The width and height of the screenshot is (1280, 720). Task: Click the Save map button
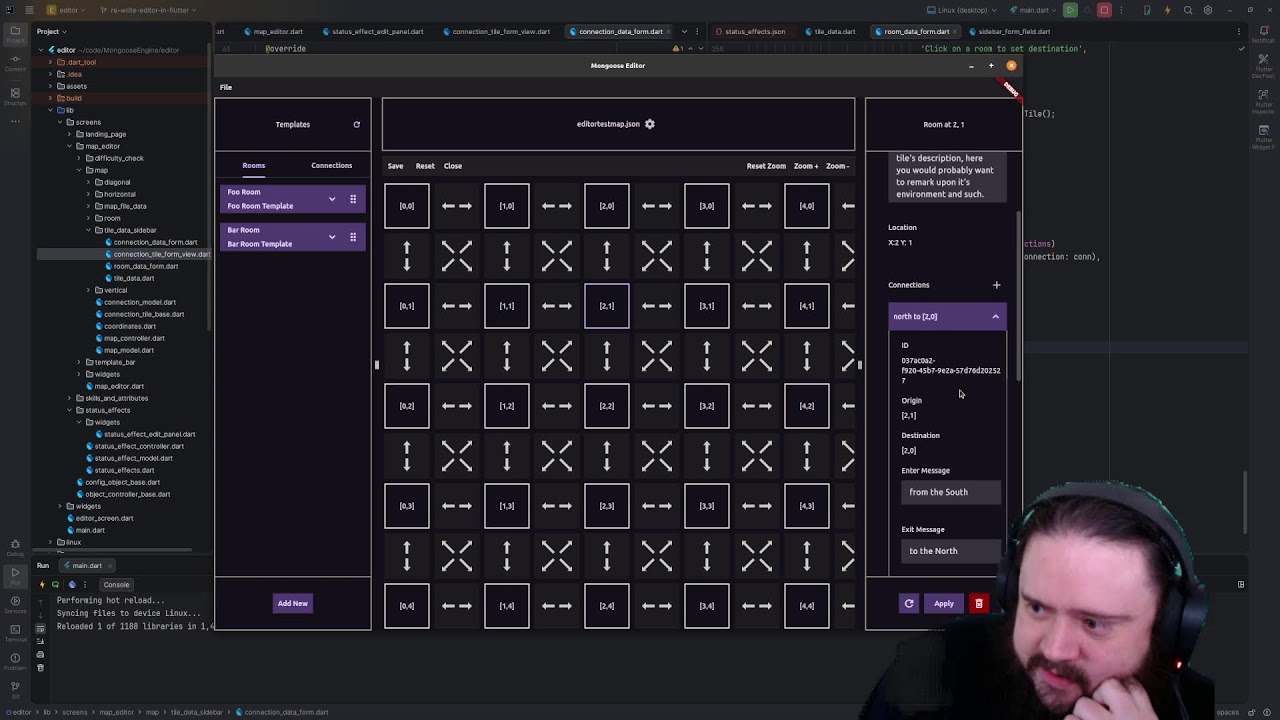coord(396,166)
